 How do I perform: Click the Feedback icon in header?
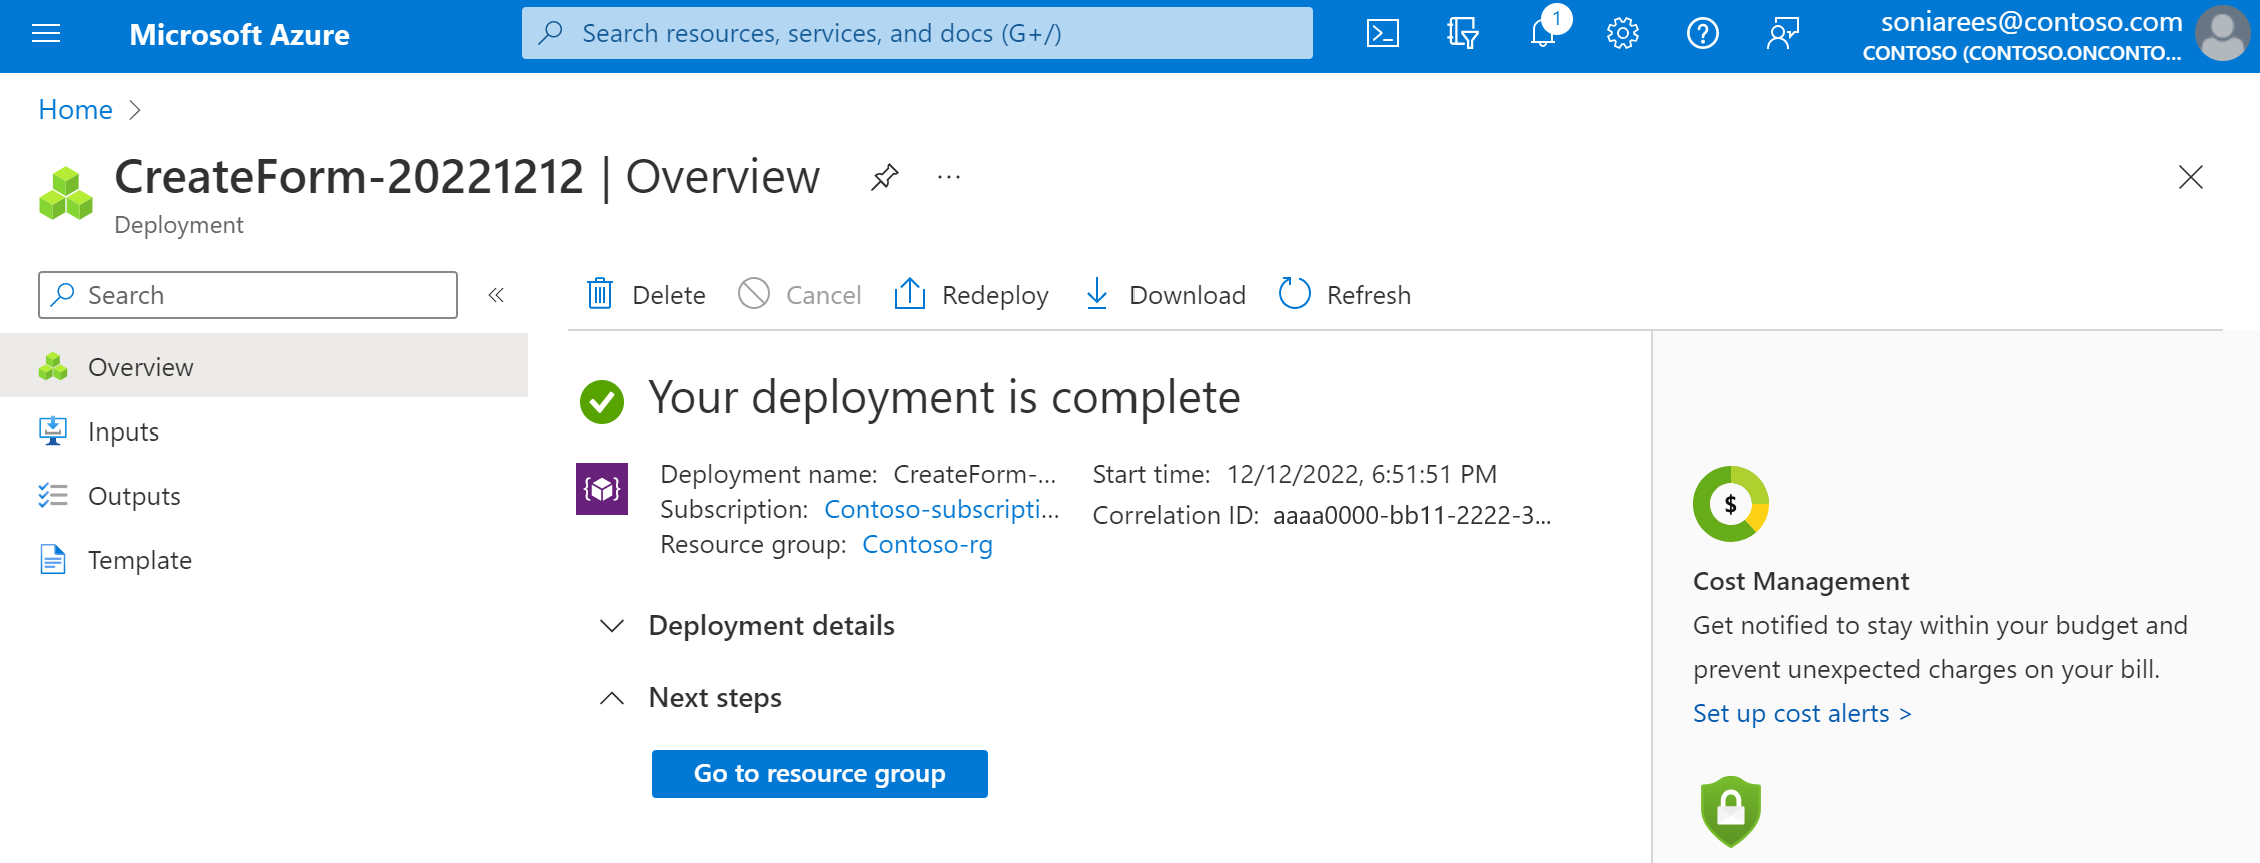(x=1782, y=34)
